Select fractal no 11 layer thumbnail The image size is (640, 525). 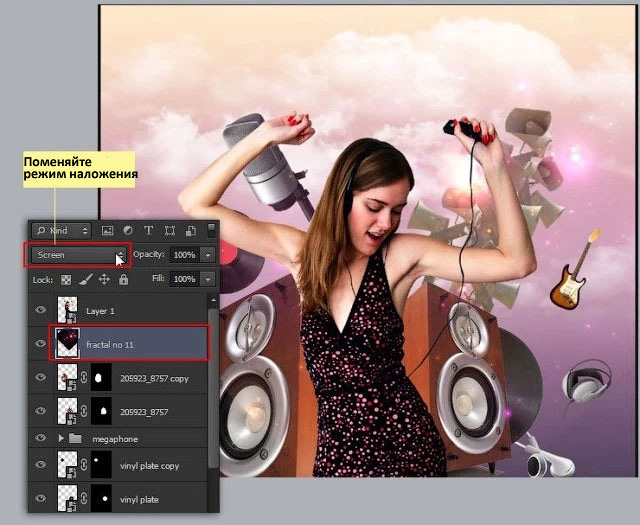67,343
